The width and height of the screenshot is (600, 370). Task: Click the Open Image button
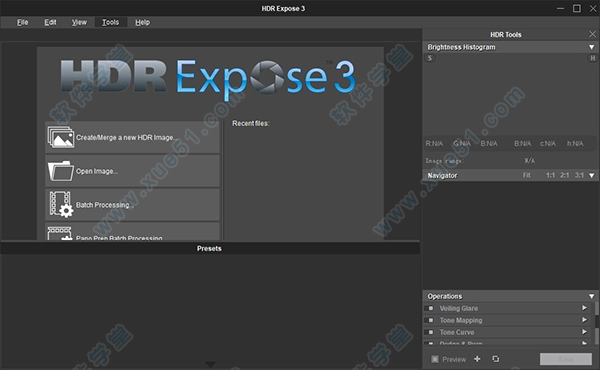coord(132,171)
